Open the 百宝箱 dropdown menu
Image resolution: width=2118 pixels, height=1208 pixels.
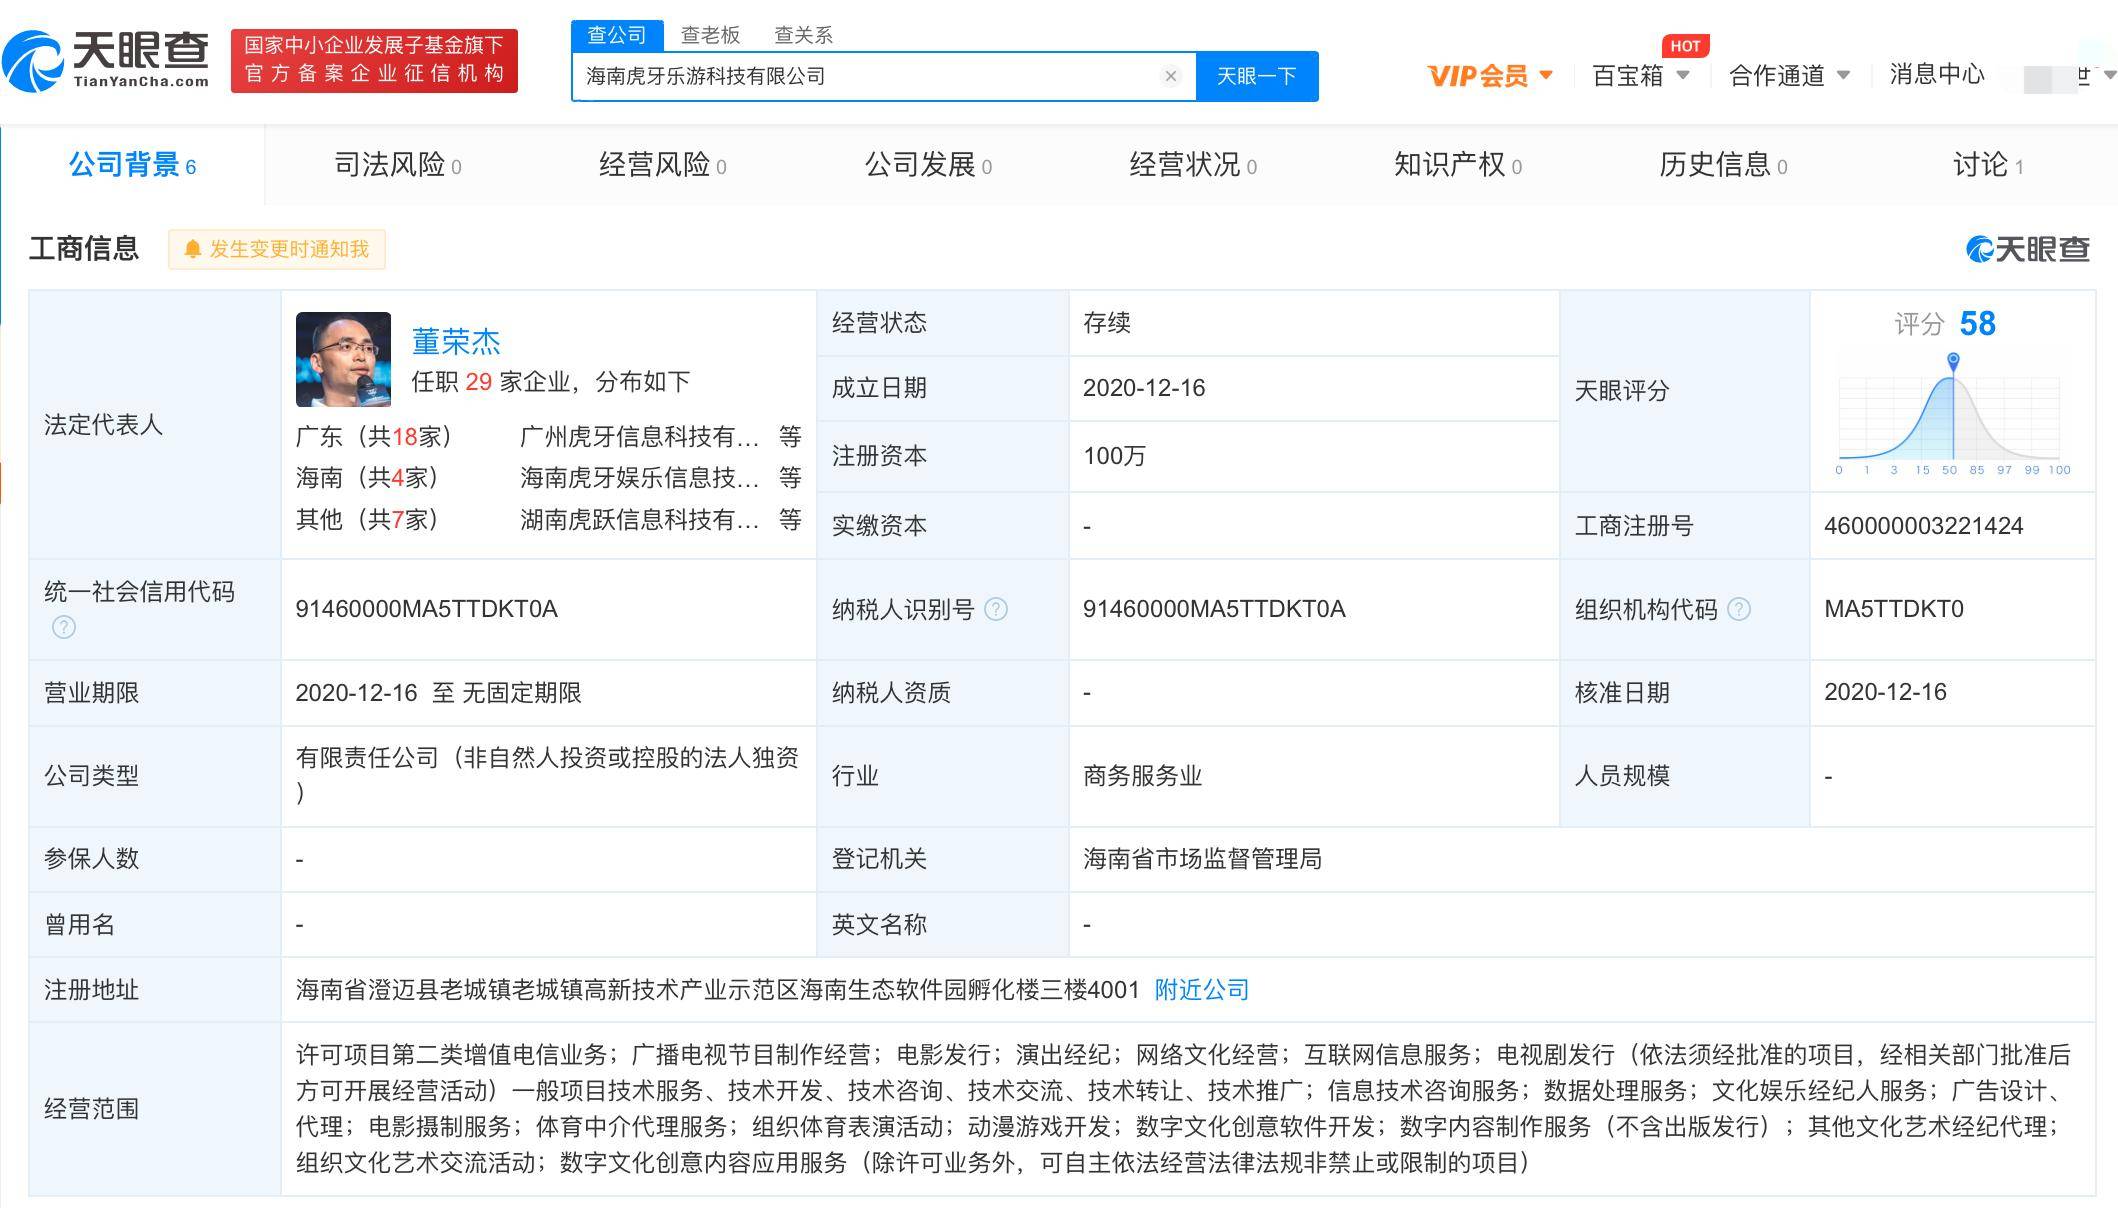point(1683,75)
